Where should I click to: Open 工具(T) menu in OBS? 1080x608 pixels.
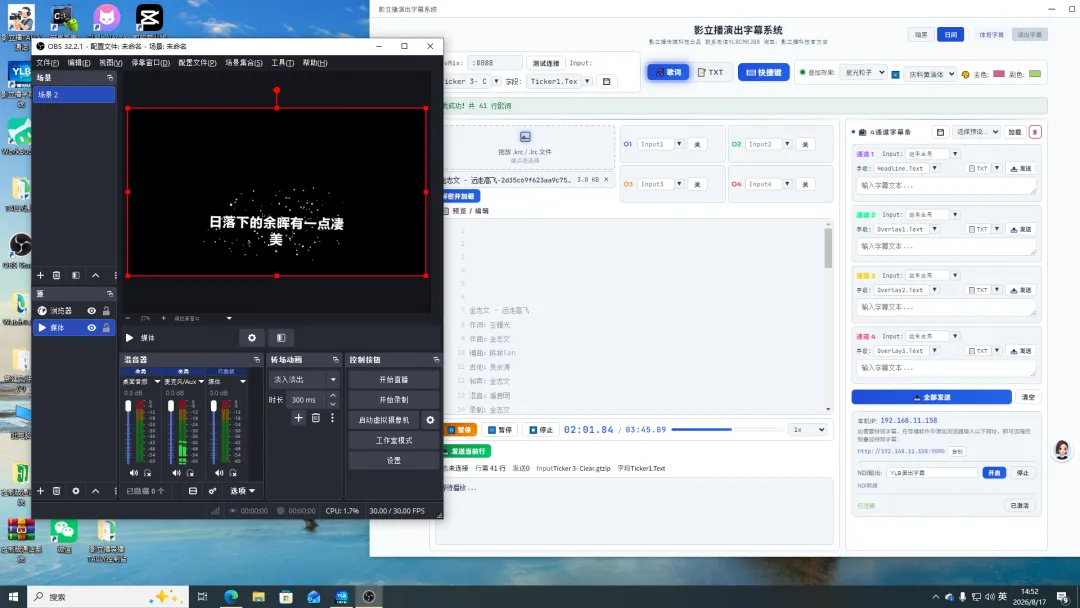tap(282, 63)
